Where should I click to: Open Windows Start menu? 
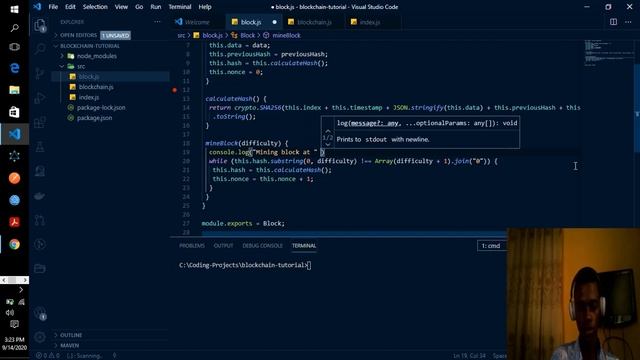coord(14,9)
